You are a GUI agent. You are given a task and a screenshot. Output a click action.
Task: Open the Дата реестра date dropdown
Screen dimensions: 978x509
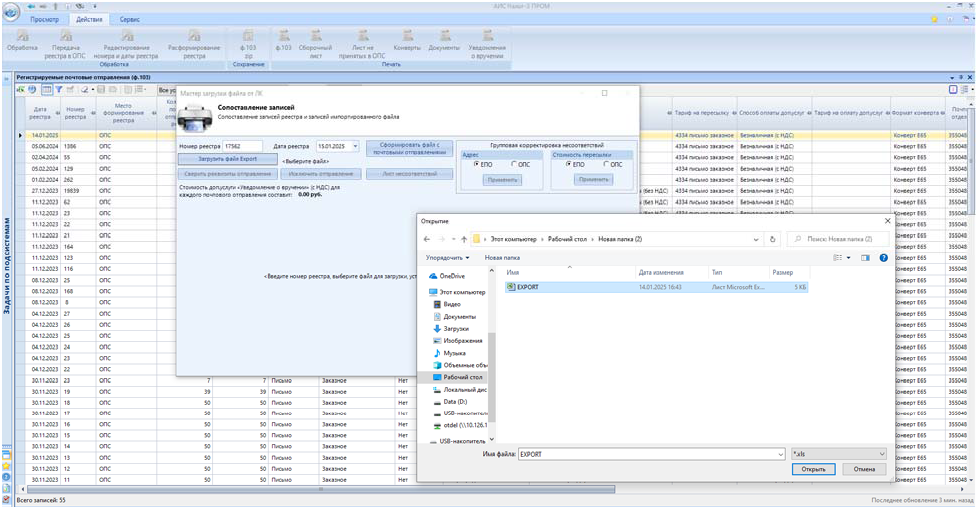pos(355,147)
